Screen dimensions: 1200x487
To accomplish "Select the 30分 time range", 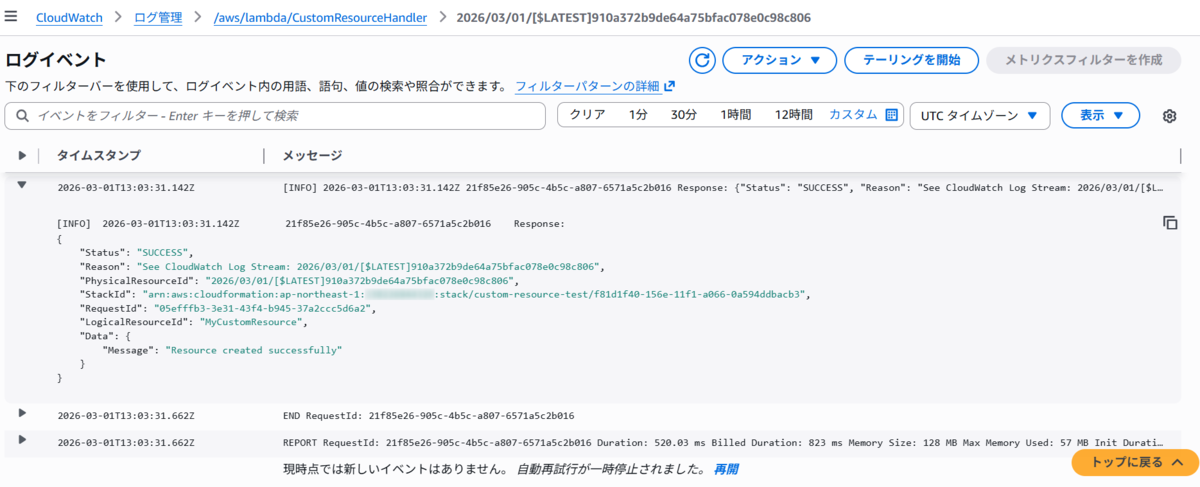I will pos(684,115).
